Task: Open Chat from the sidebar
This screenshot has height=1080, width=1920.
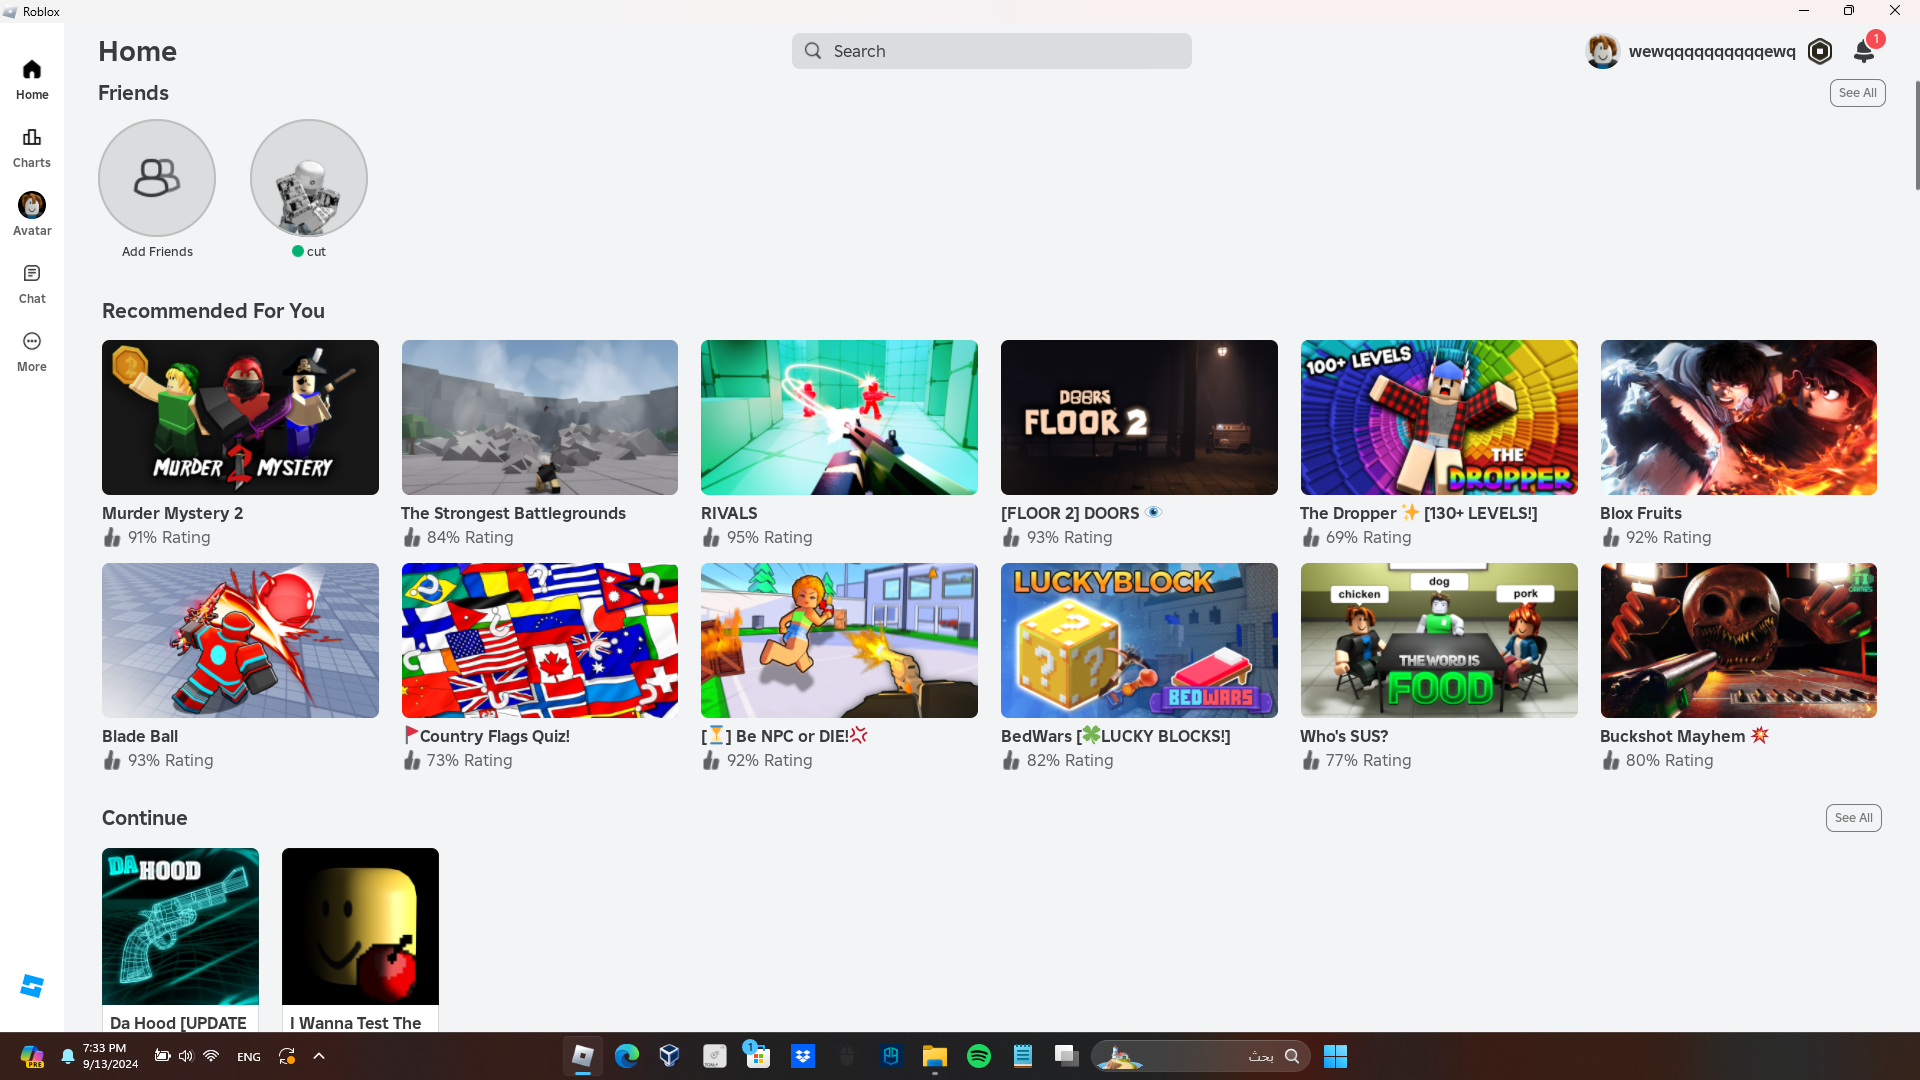Action: click(x=32, y=284)
